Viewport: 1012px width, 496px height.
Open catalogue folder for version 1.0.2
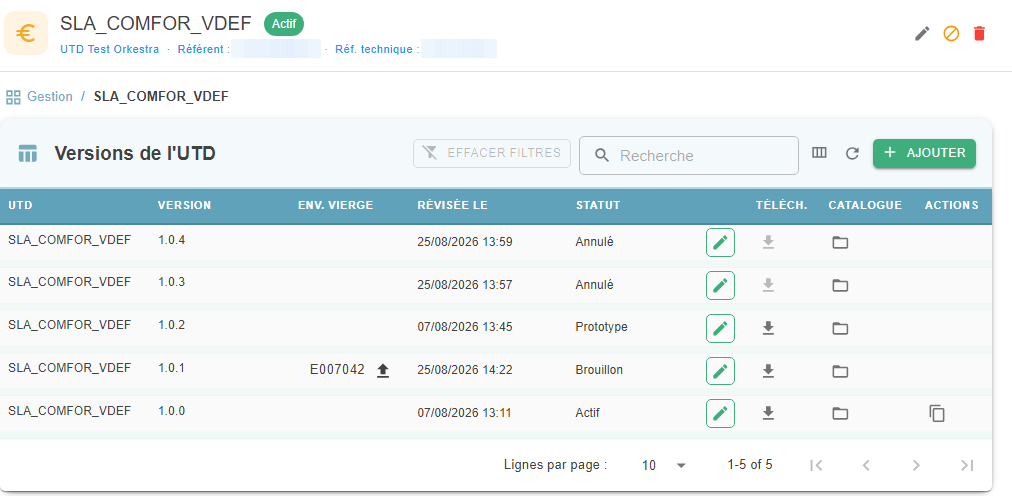(840, 328)
